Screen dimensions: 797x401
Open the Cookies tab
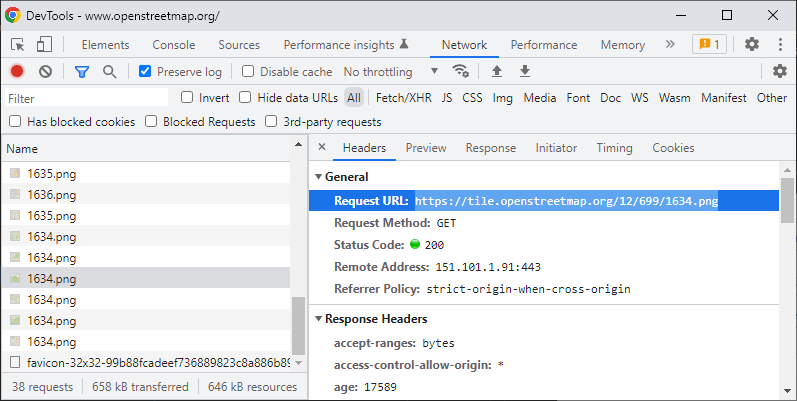[x=673, y=148]
